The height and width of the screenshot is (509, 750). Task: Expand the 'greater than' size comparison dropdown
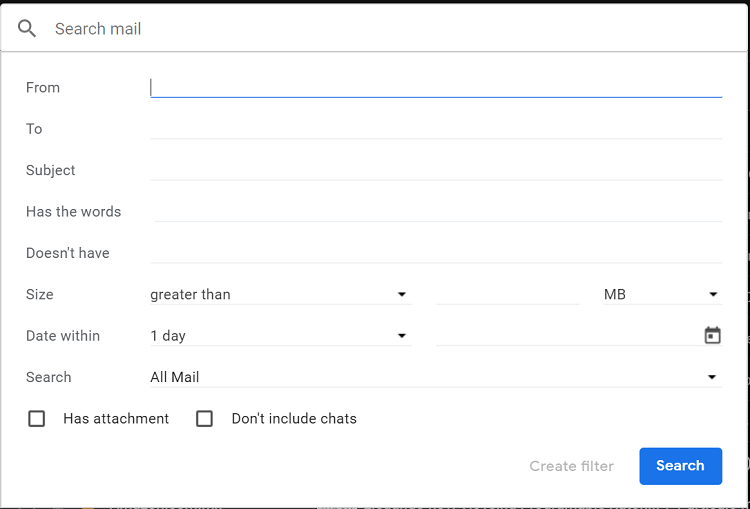[279, 295]
